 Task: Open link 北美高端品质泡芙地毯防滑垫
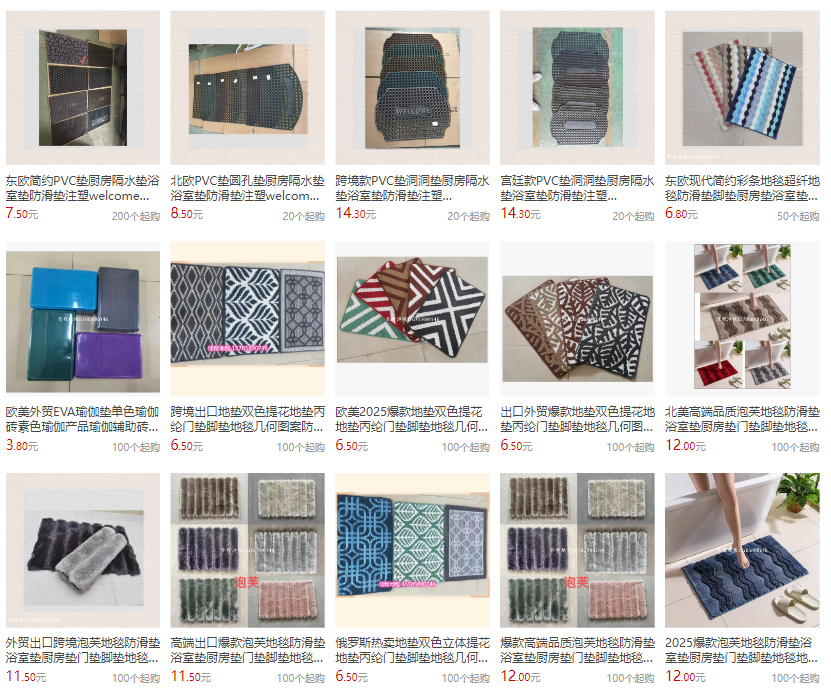click(x=742, y=419)
